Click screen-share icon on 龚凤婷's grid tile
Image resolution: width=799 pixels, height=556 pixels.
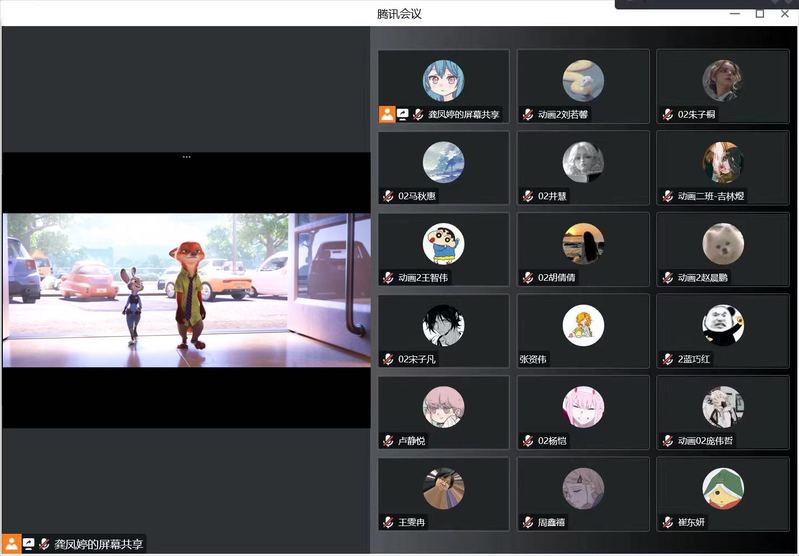pos(403,114)
